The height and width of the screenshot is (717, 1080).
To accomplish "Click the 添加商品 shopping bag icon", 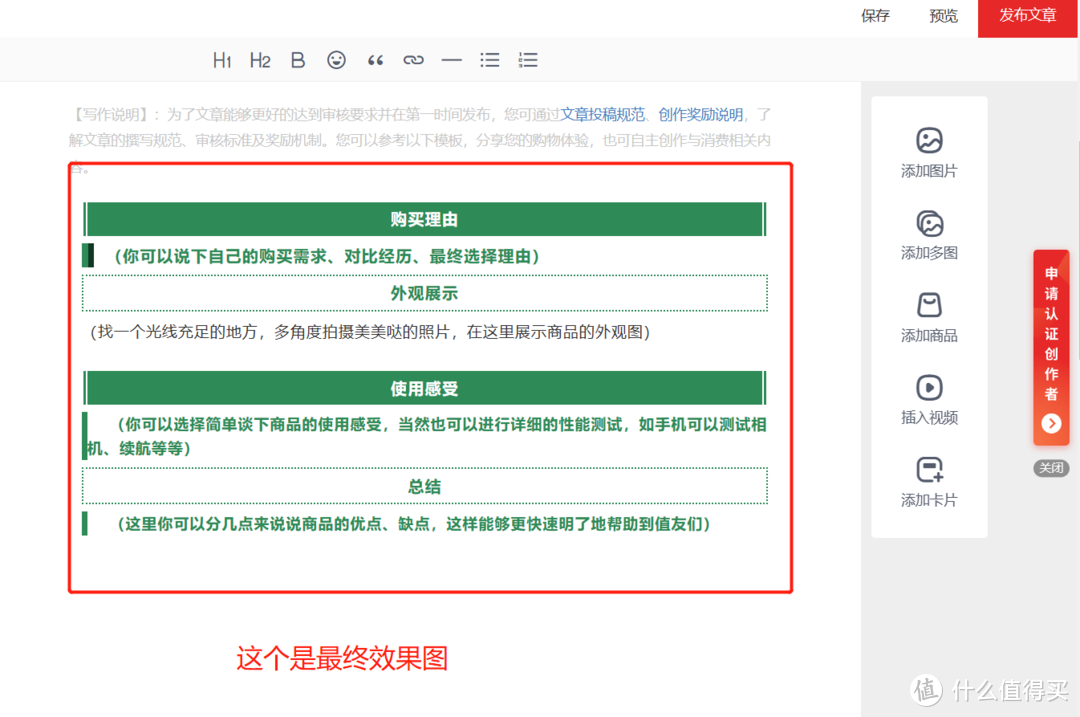I will click(x=929, y=305).
